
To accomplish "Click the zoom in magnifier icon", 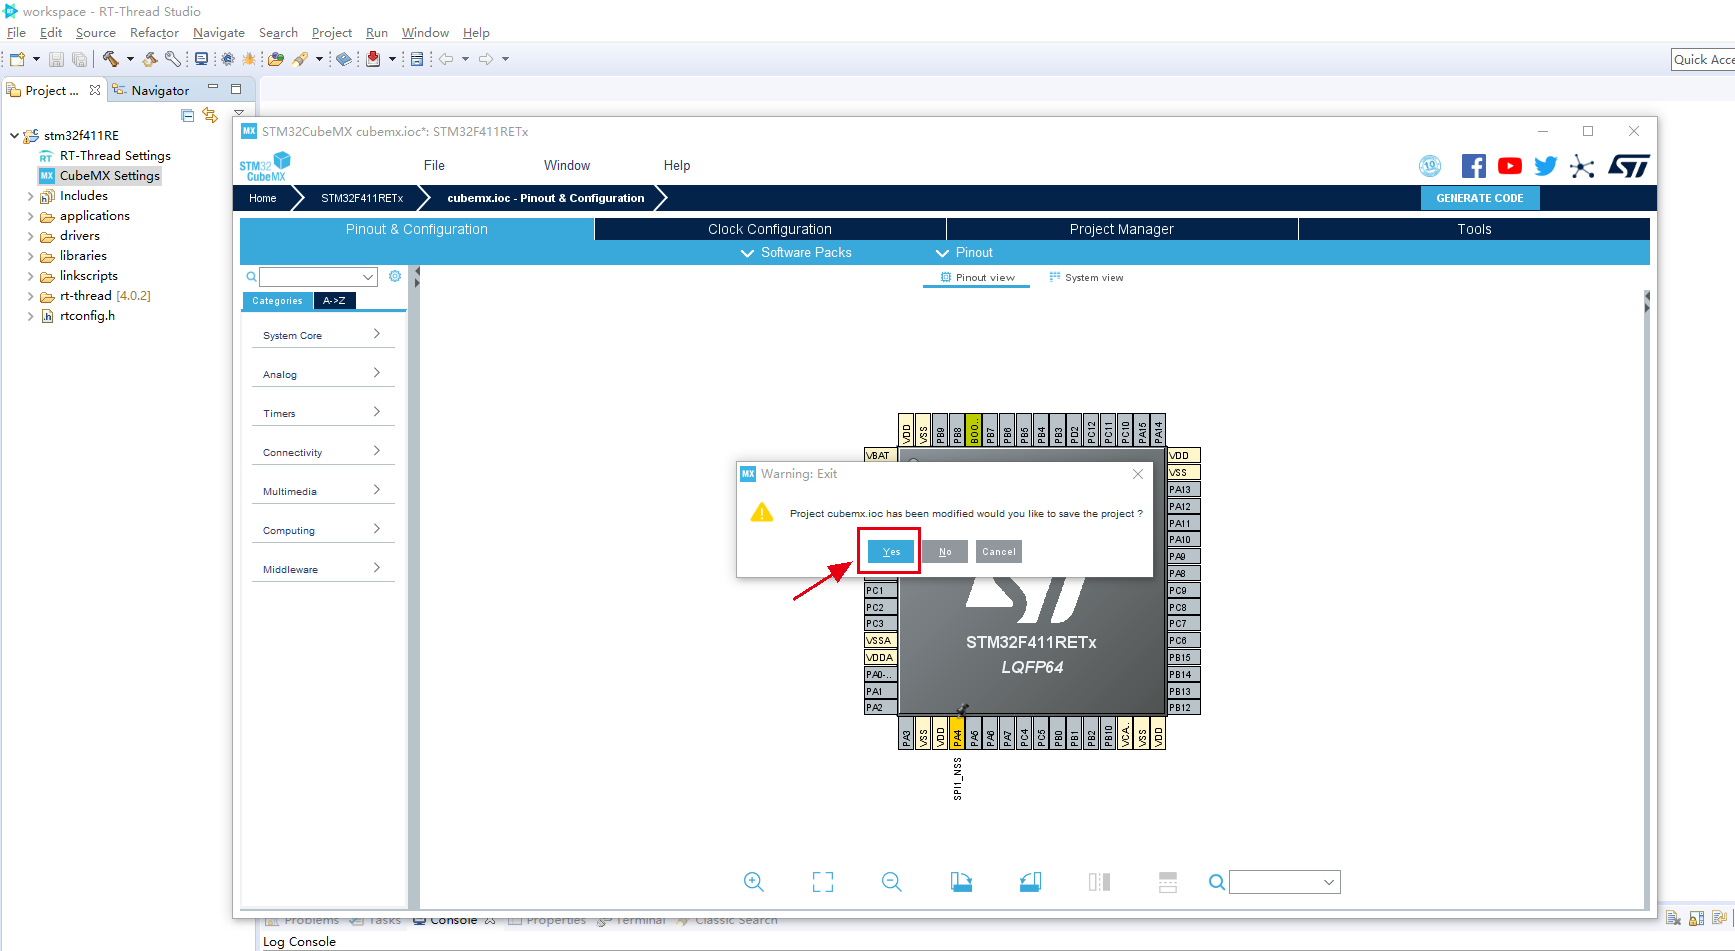I will tap(754, 882).
